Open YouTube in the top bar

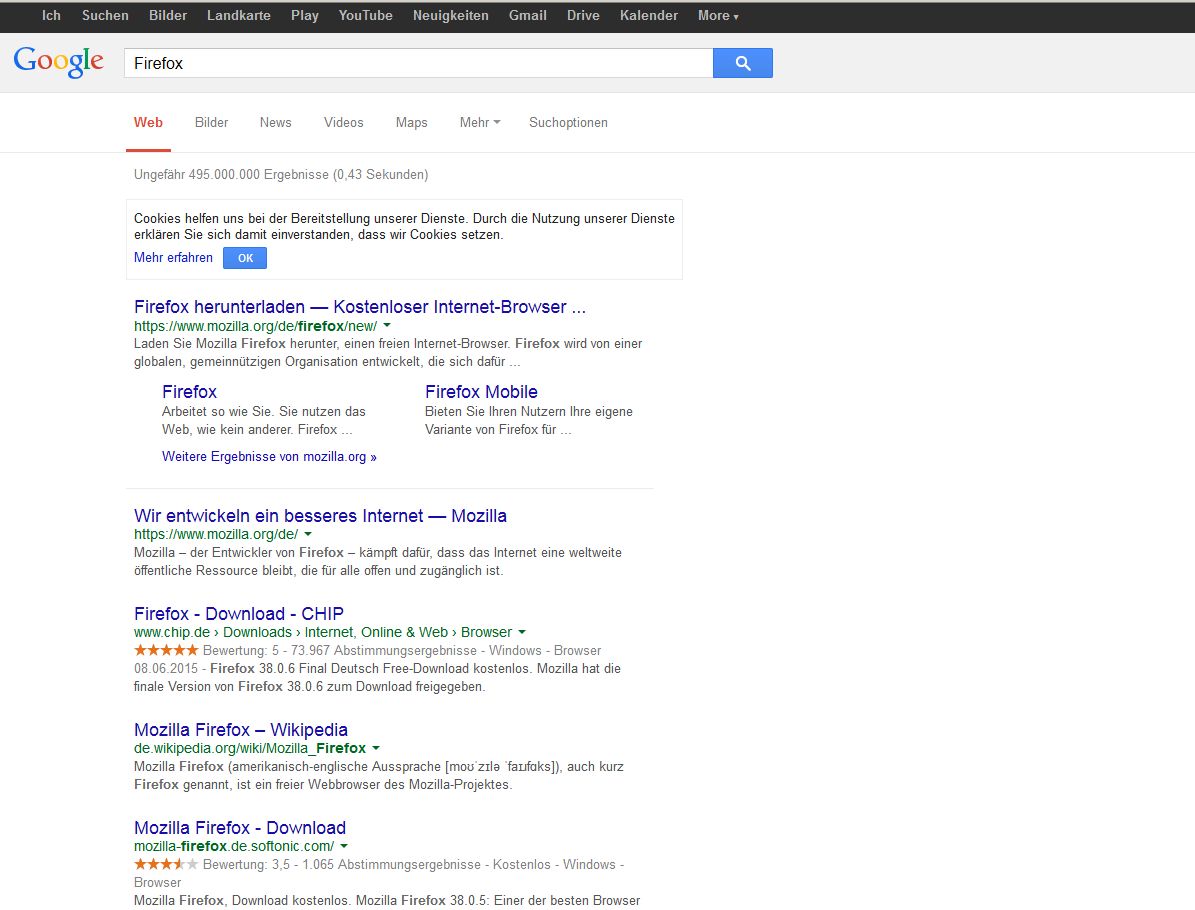[x=366, y=15]
